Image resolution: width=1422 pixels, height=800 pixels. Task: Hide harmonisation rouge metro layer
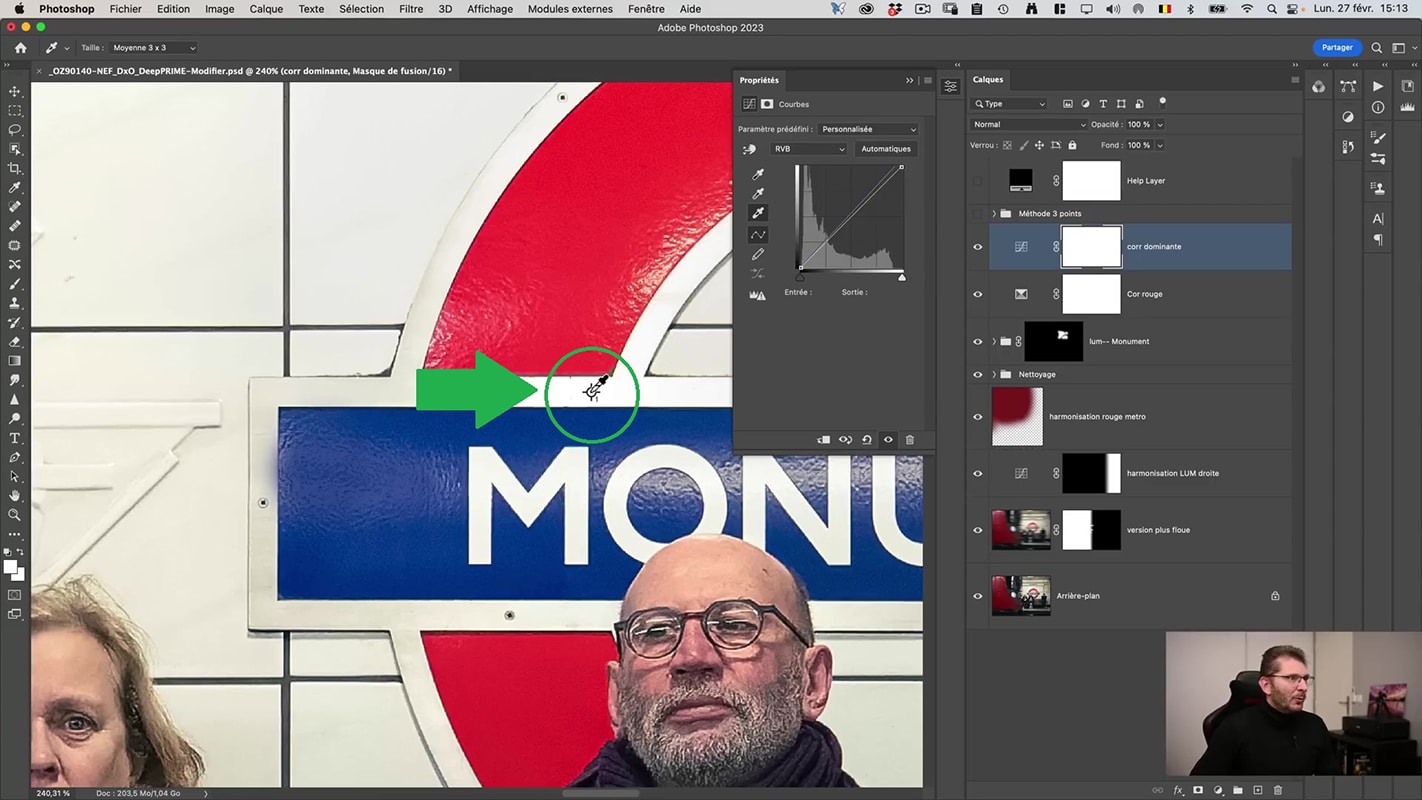[978, 417]
